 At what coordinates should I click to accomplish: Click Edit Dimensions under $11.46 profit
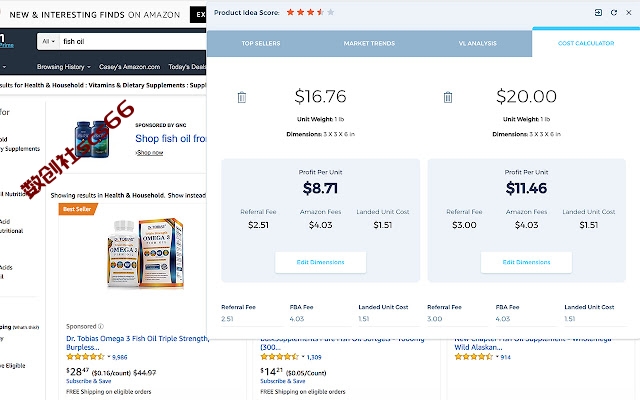coord(526,262)
